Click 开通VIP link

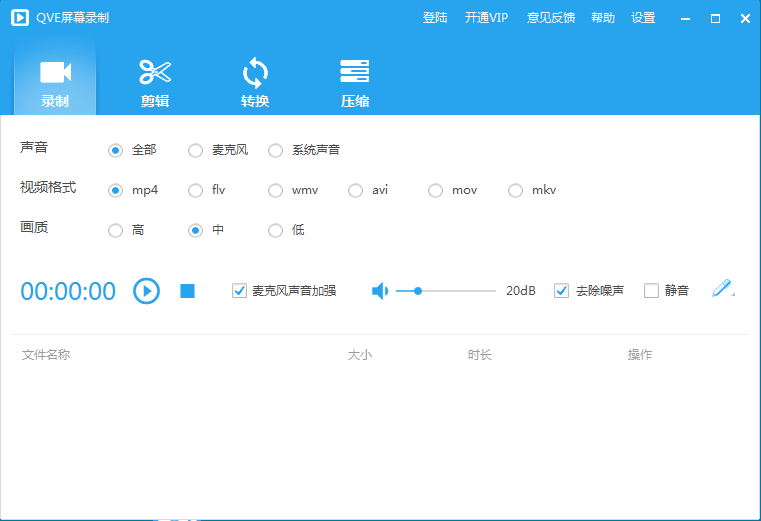point(487,18)
